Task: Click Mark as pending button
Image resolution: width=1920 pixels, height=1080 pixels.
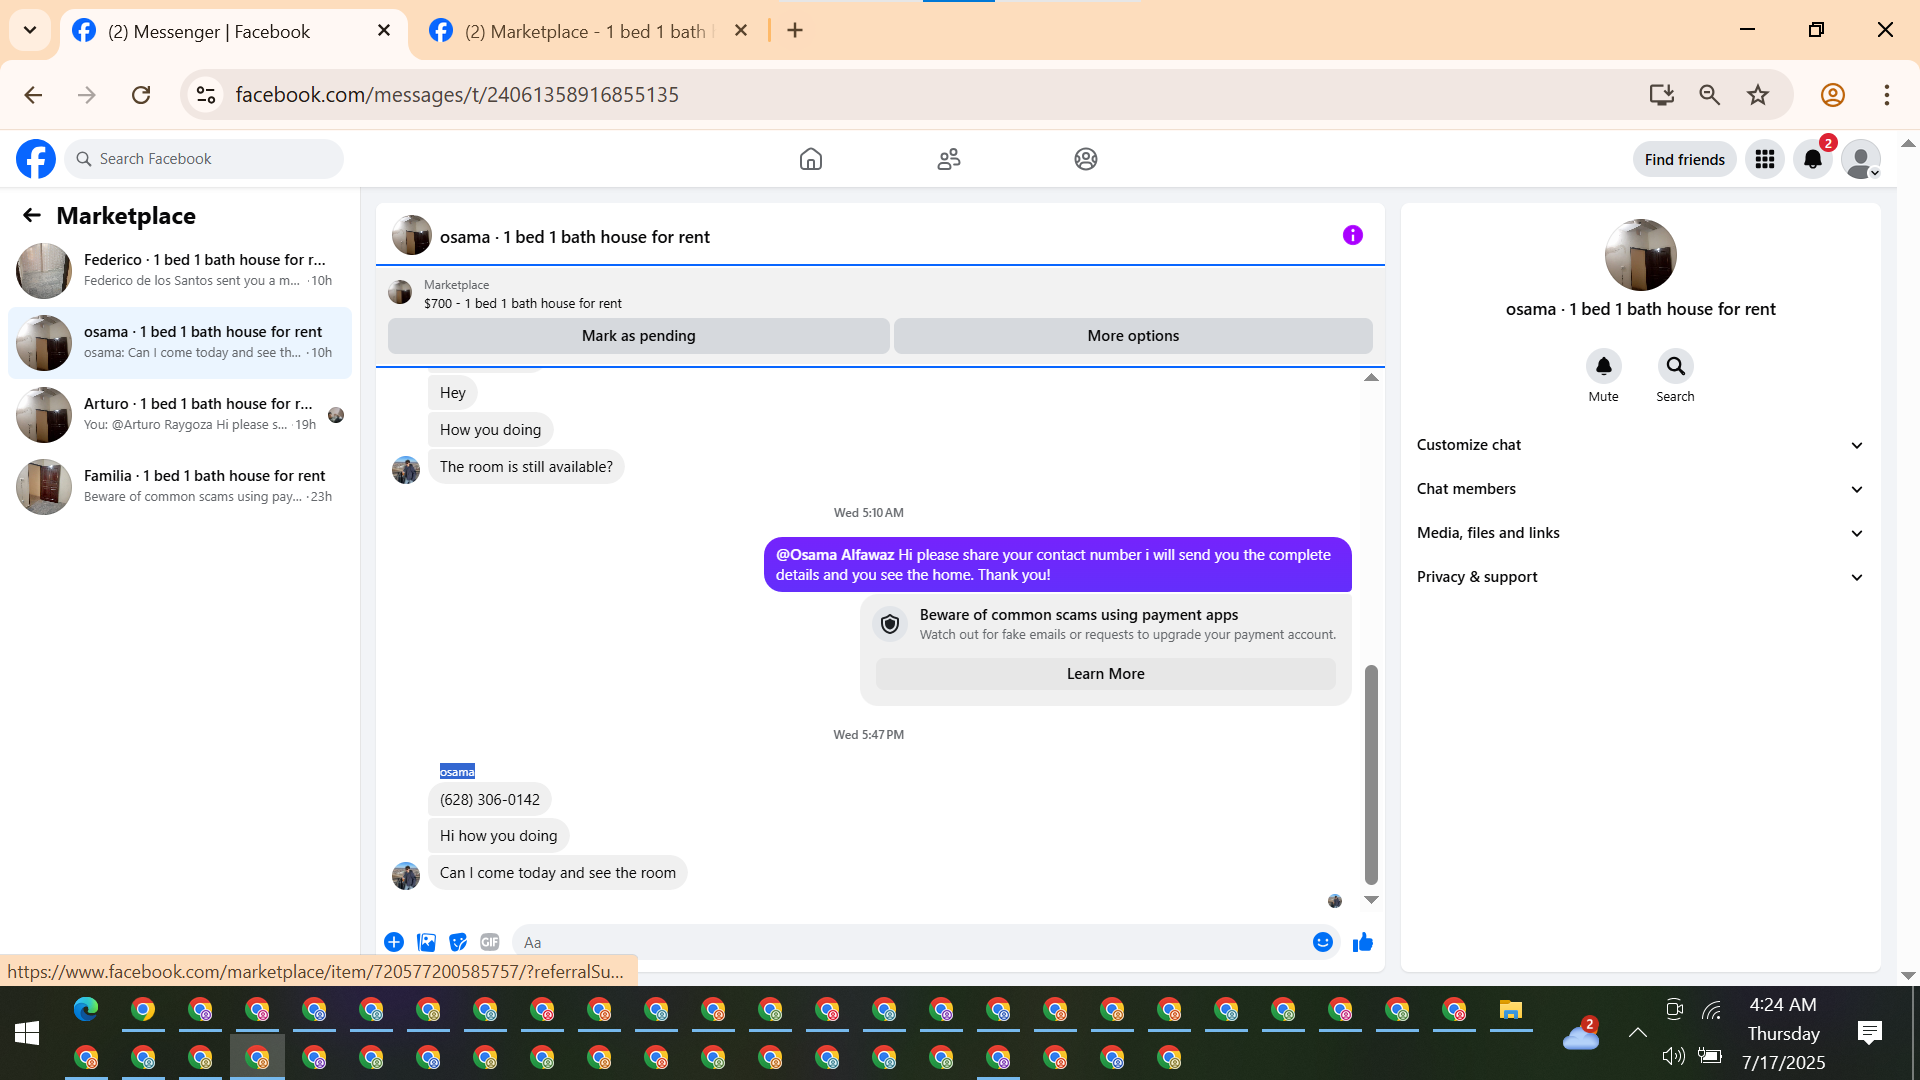Action: tap(638, 336)
